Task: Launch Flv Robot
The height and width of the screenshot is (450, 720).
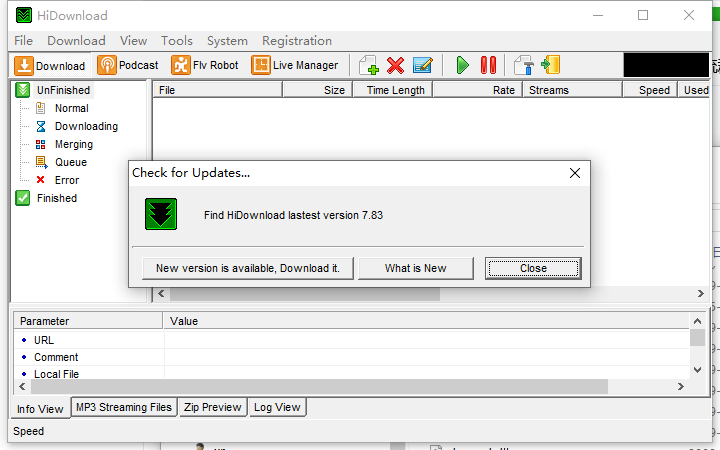Action: tap(205, 65)
